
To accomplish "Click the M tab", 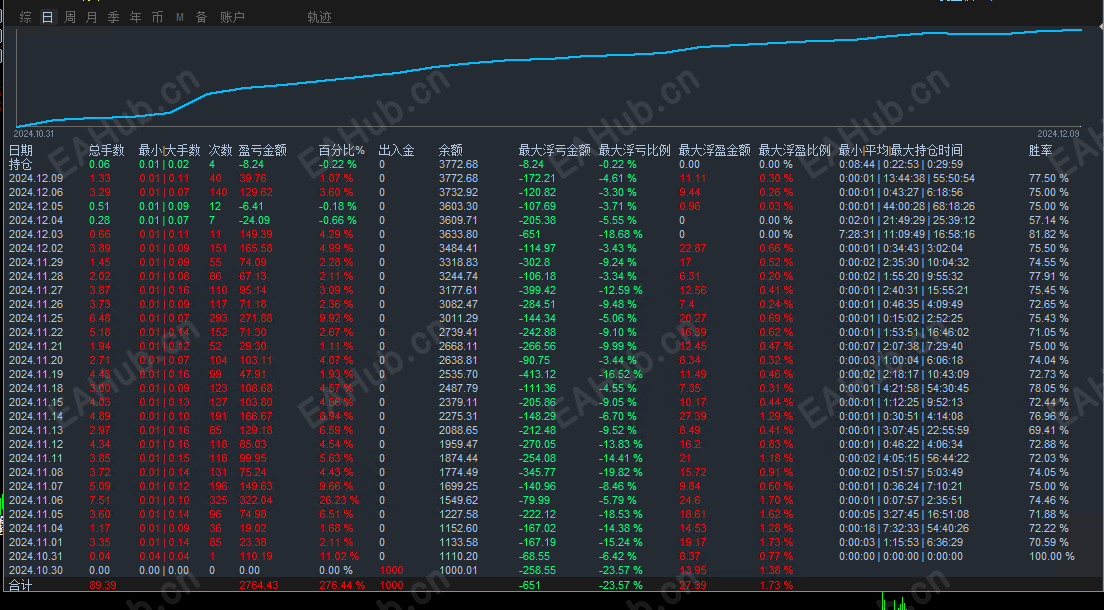I will (180, 17).
